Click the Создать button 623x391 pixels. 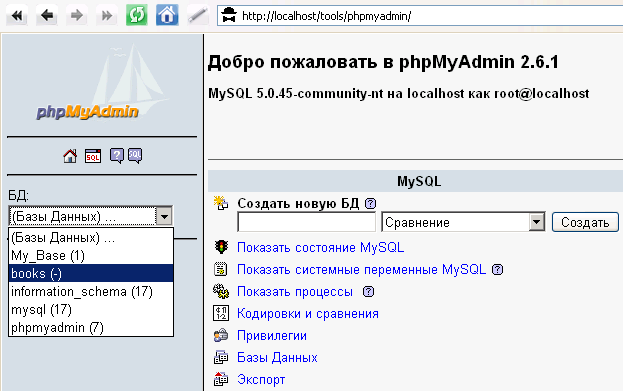coord(585,222)
